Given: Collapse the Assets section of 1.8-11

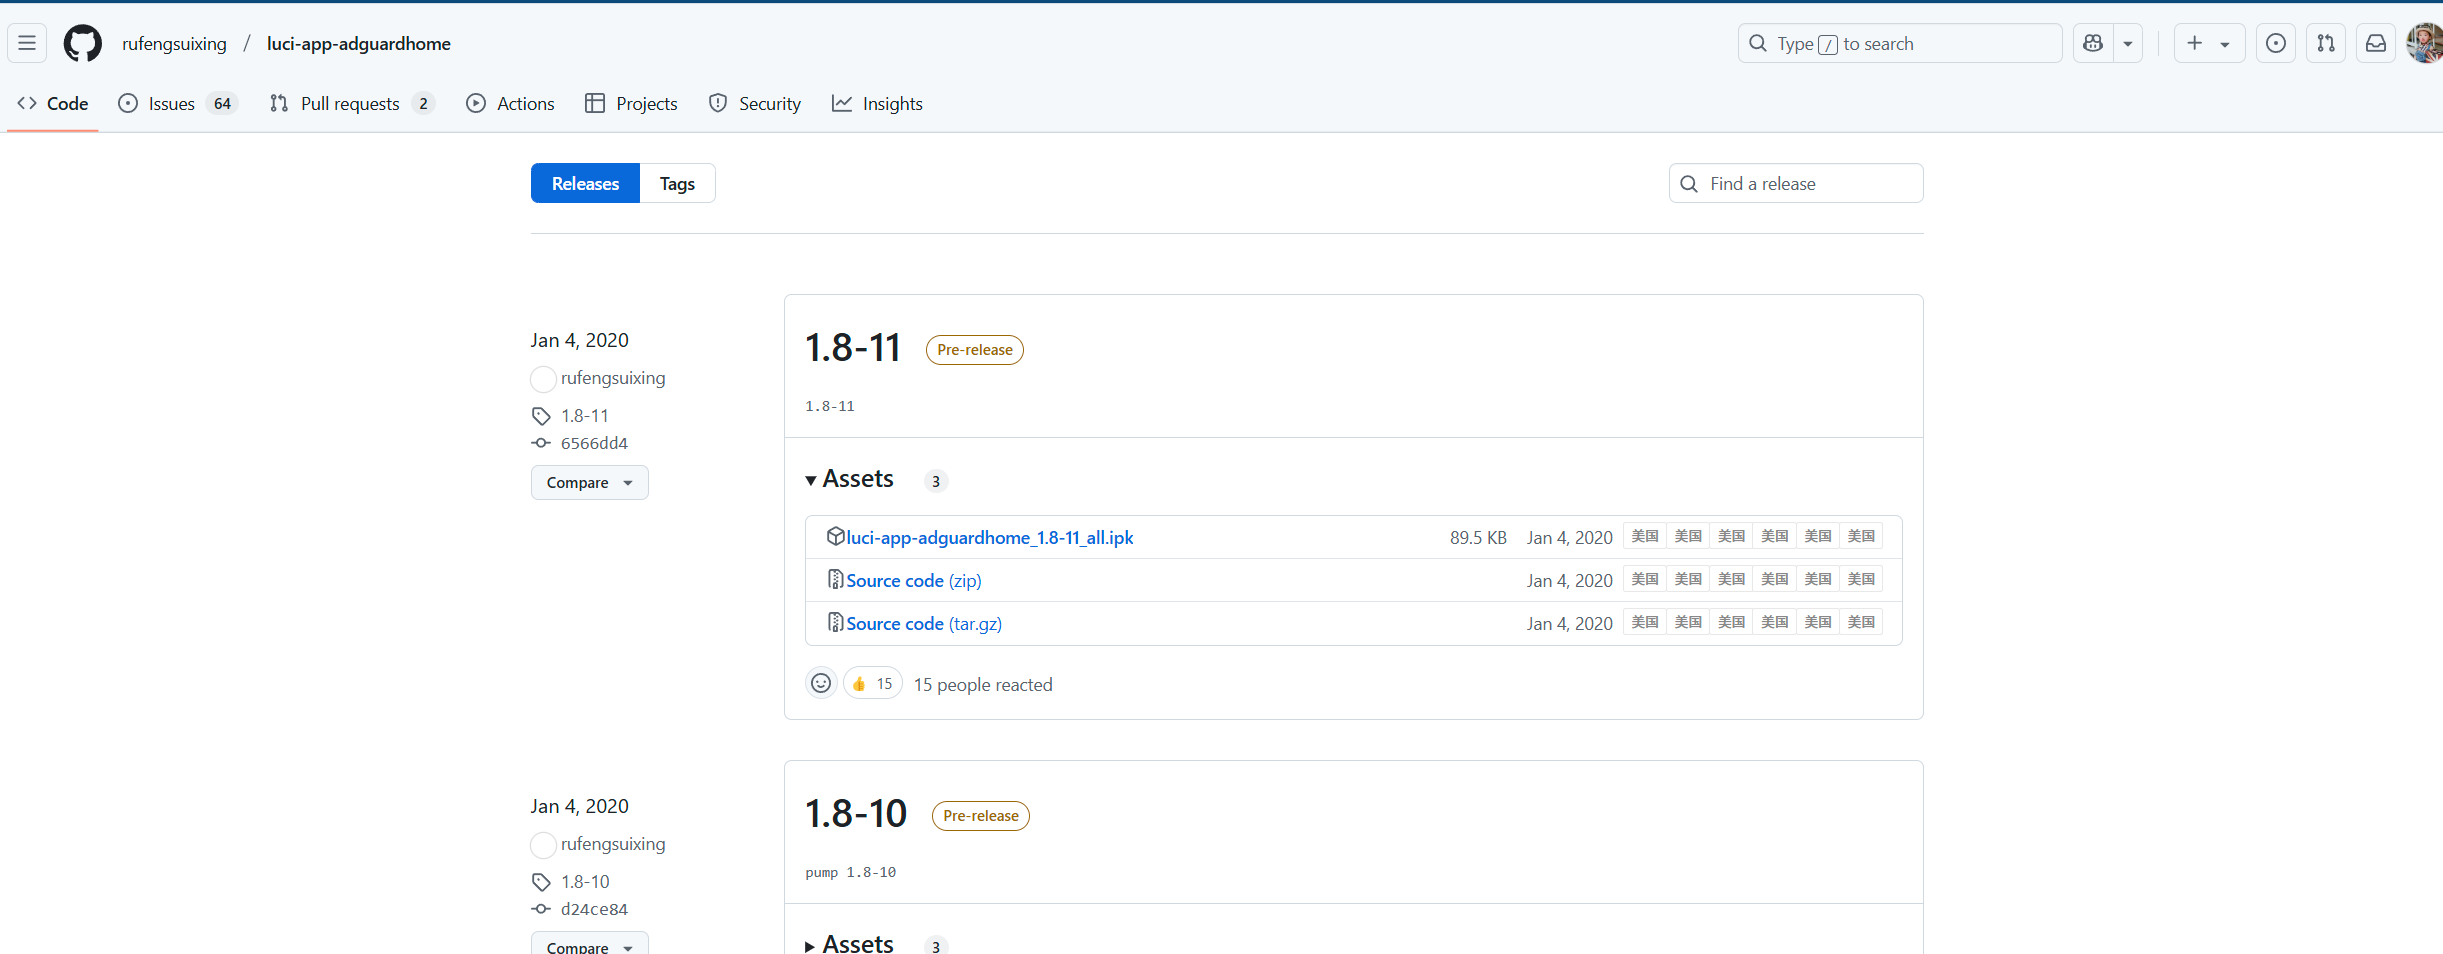Looking at the screenshot, I should pos(850,479).
